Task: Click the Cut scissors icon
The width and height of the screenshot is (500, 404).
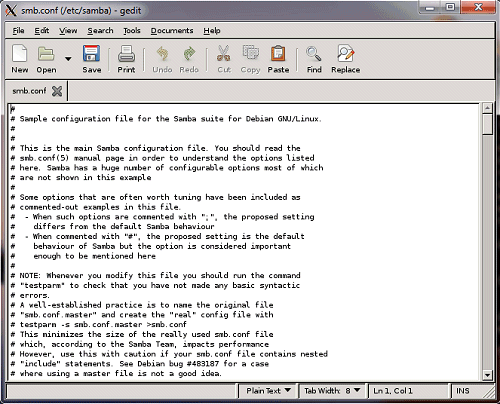Action: click(224, 53)
